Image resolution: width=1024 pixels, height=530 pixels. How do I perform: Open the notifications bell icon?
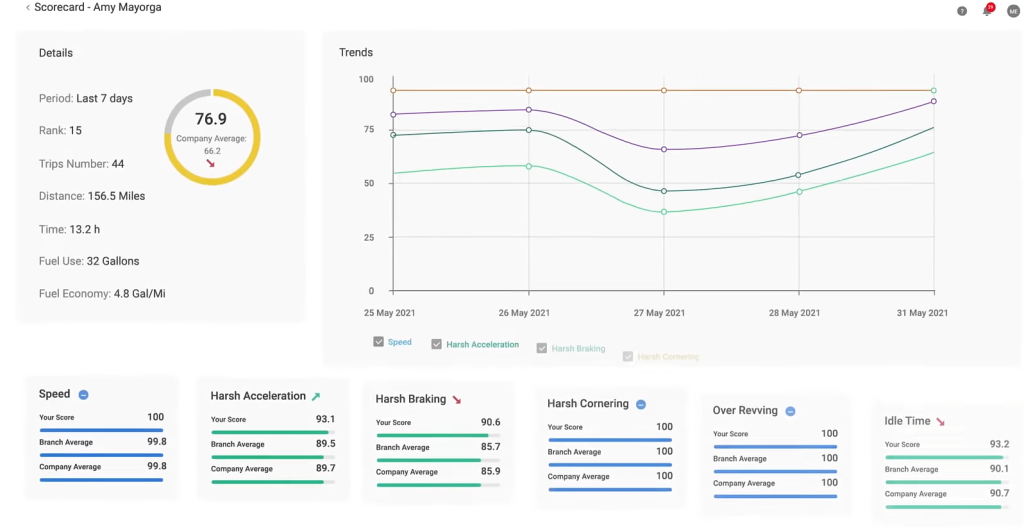click(987, 10)
